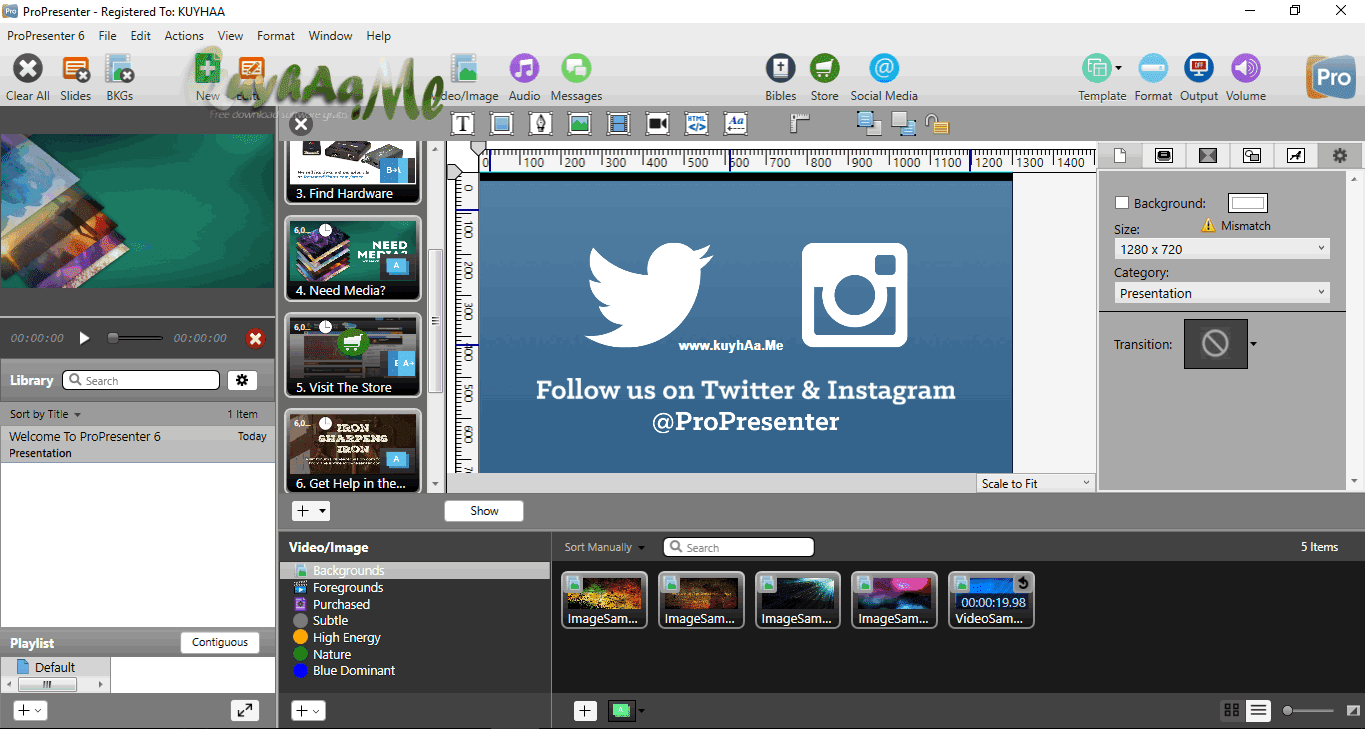Bring the selected object forward
1365x729 pixels.
(869, 123)
